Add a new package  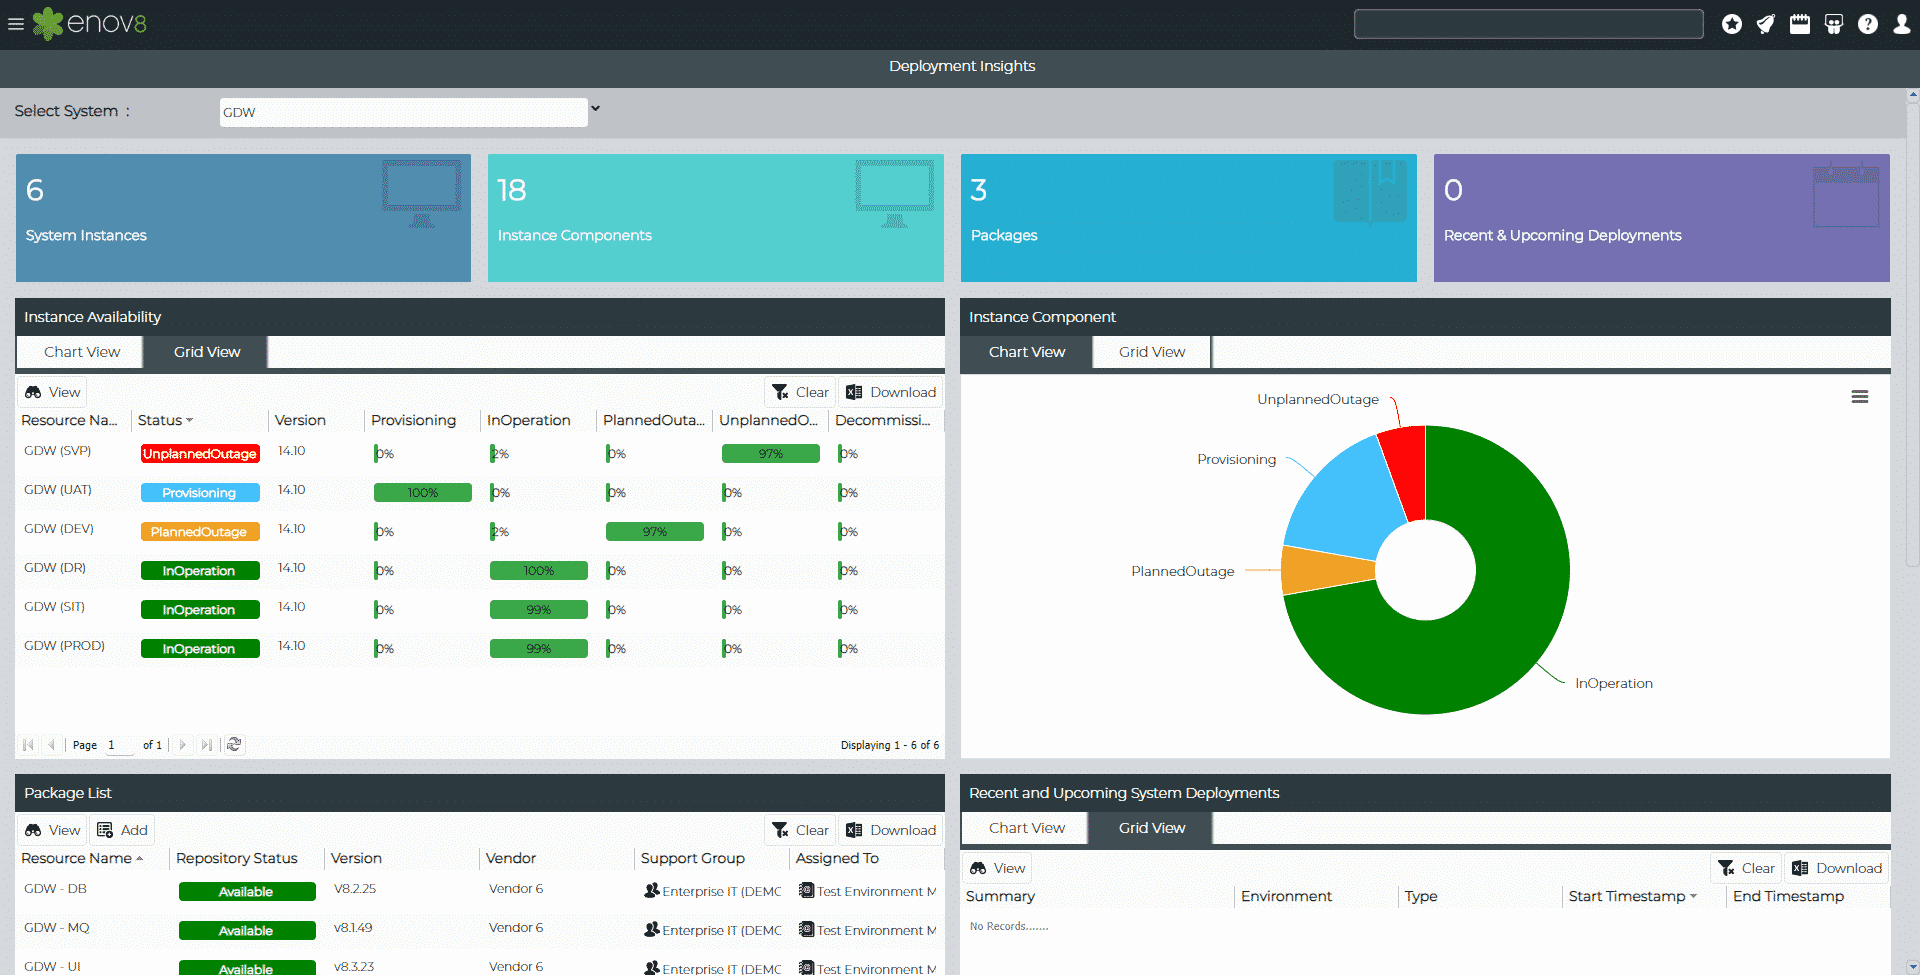pyautogui.click(x=122, y=830)
